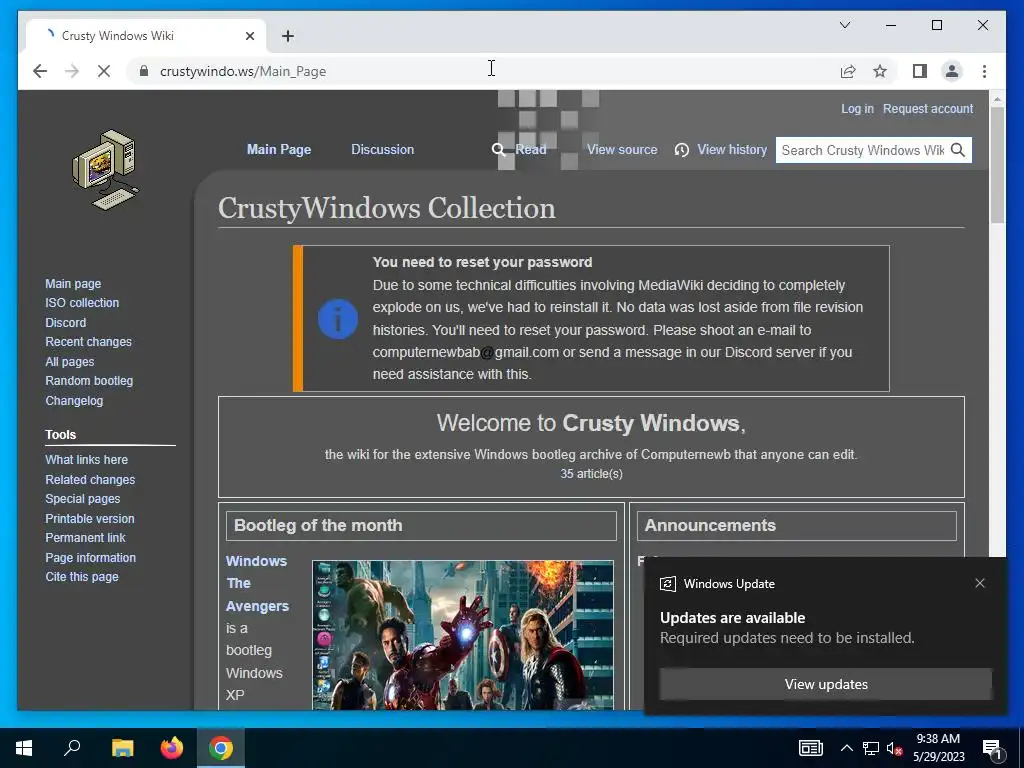Open Windows taskbar search

tap(72, 748)
